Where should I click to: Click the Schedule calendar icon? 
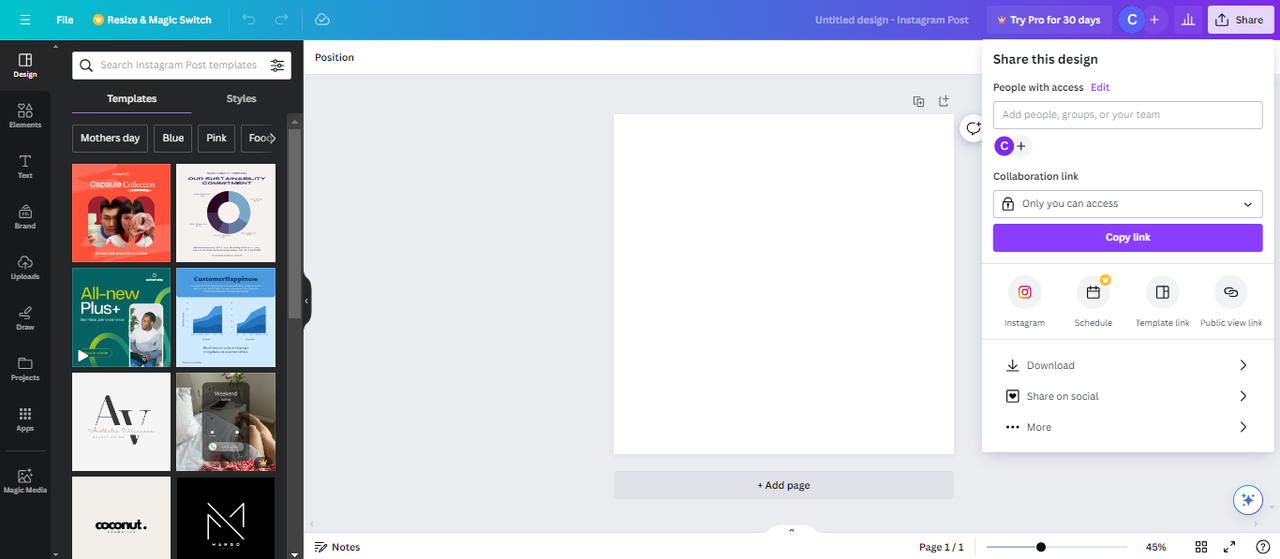point(1093,292)
